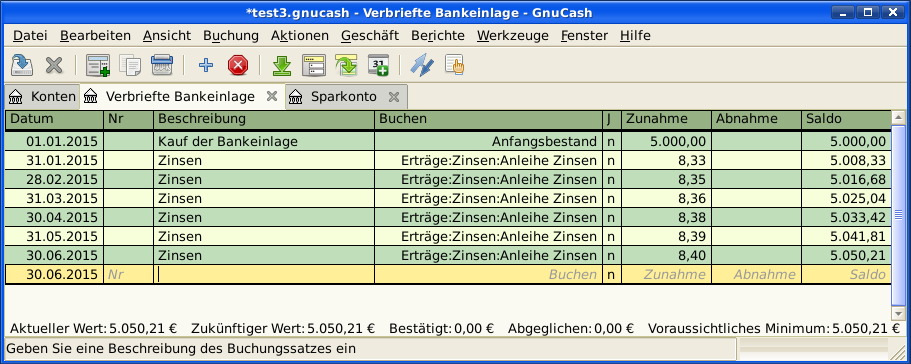The width and height of the screenshot is (911, 364).
Task: Click the 5.033,42 balance cell
Action: 846,218
